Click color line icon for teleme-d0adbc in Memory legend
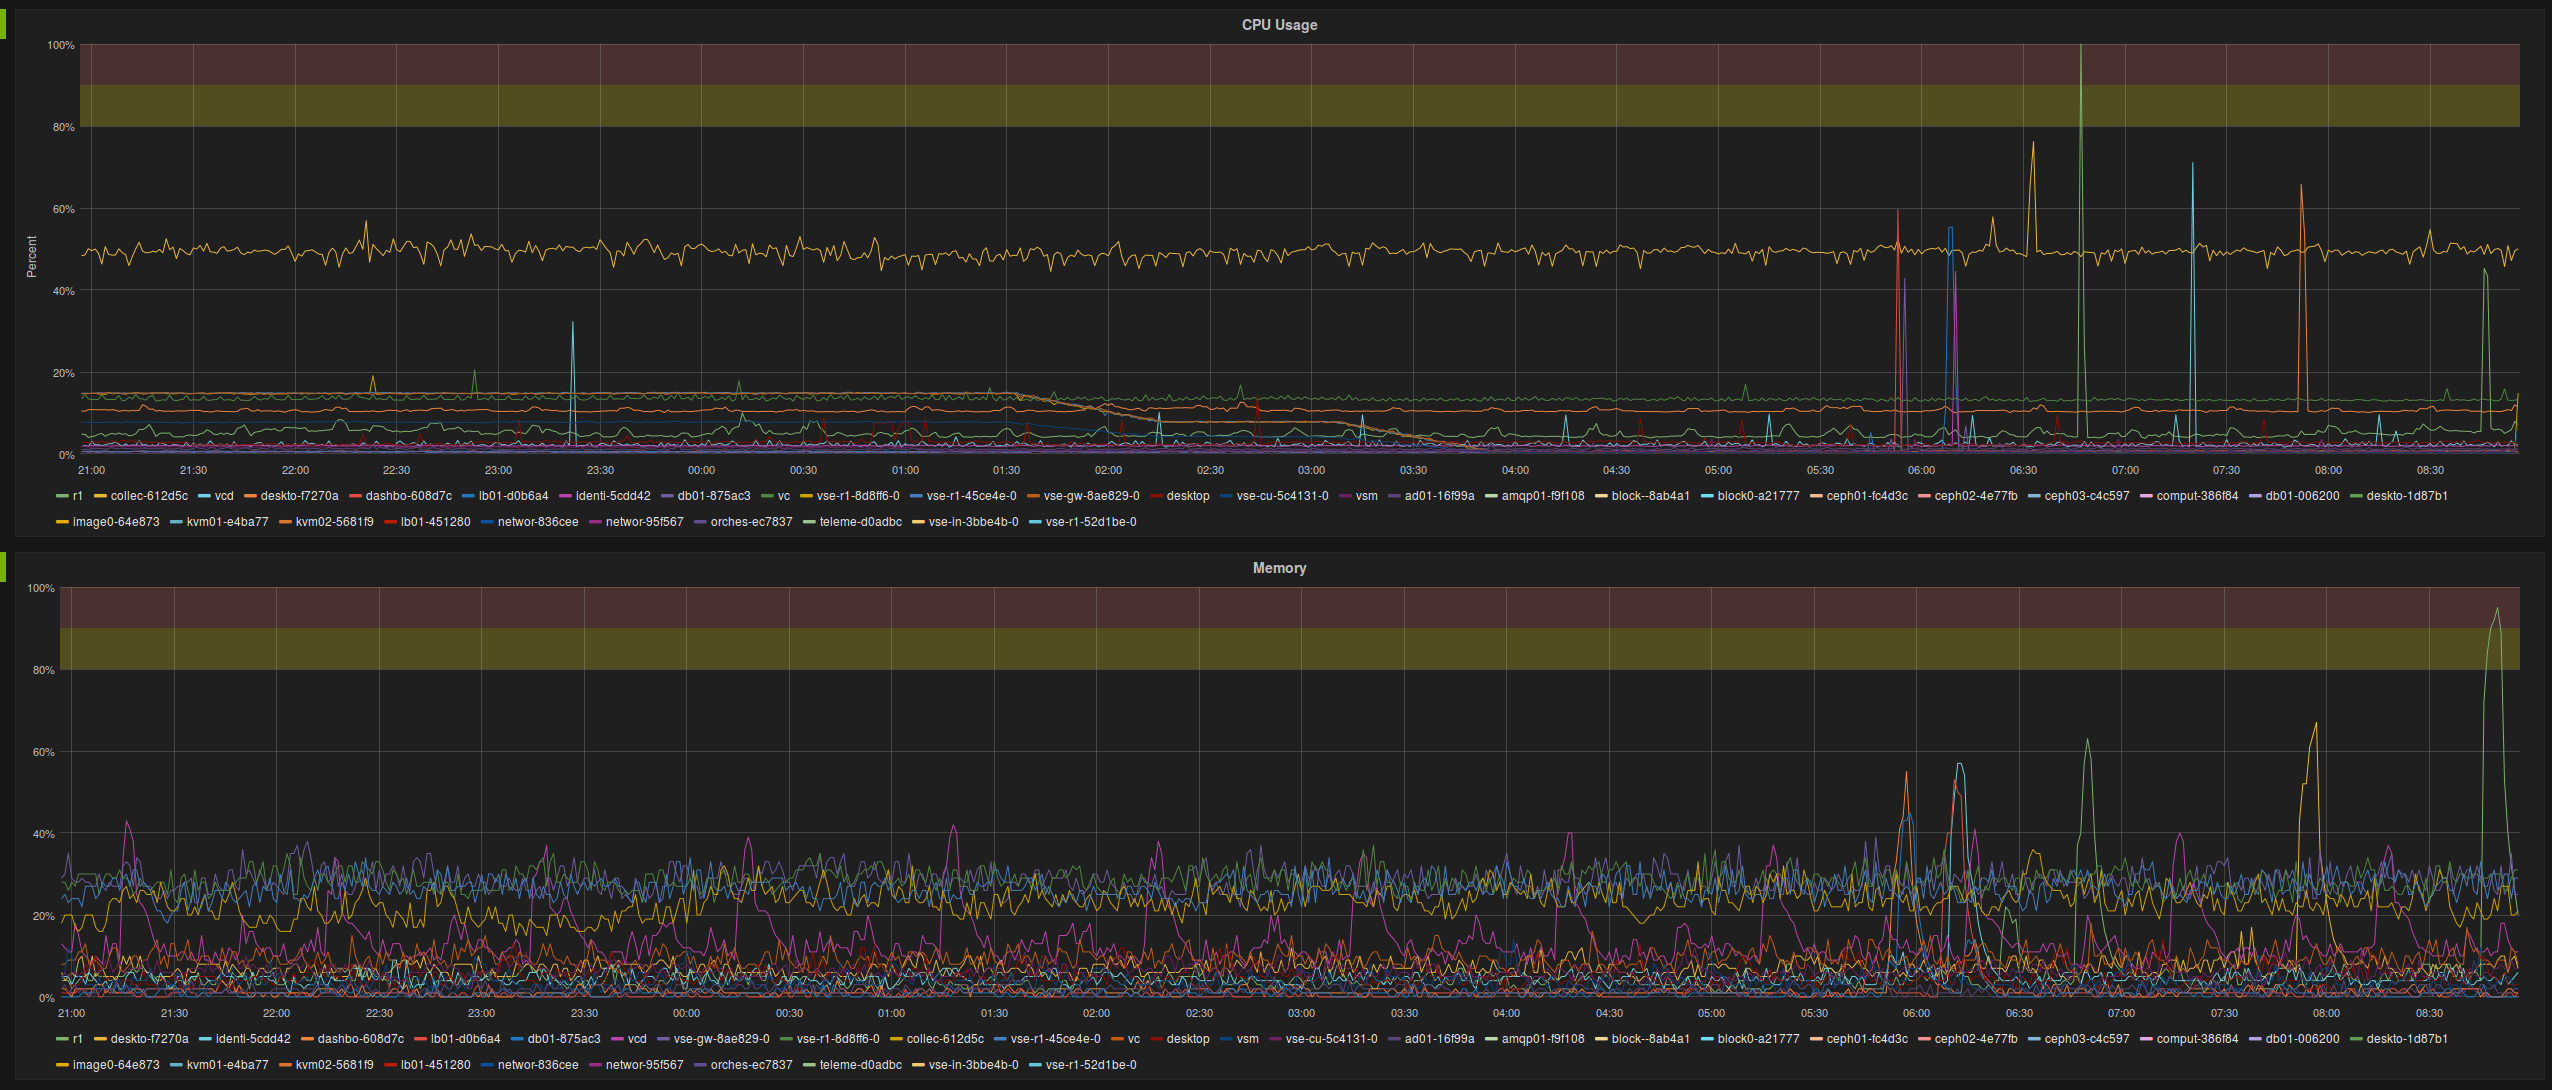This screenshot has width=2552, height=1090. 809,1065
